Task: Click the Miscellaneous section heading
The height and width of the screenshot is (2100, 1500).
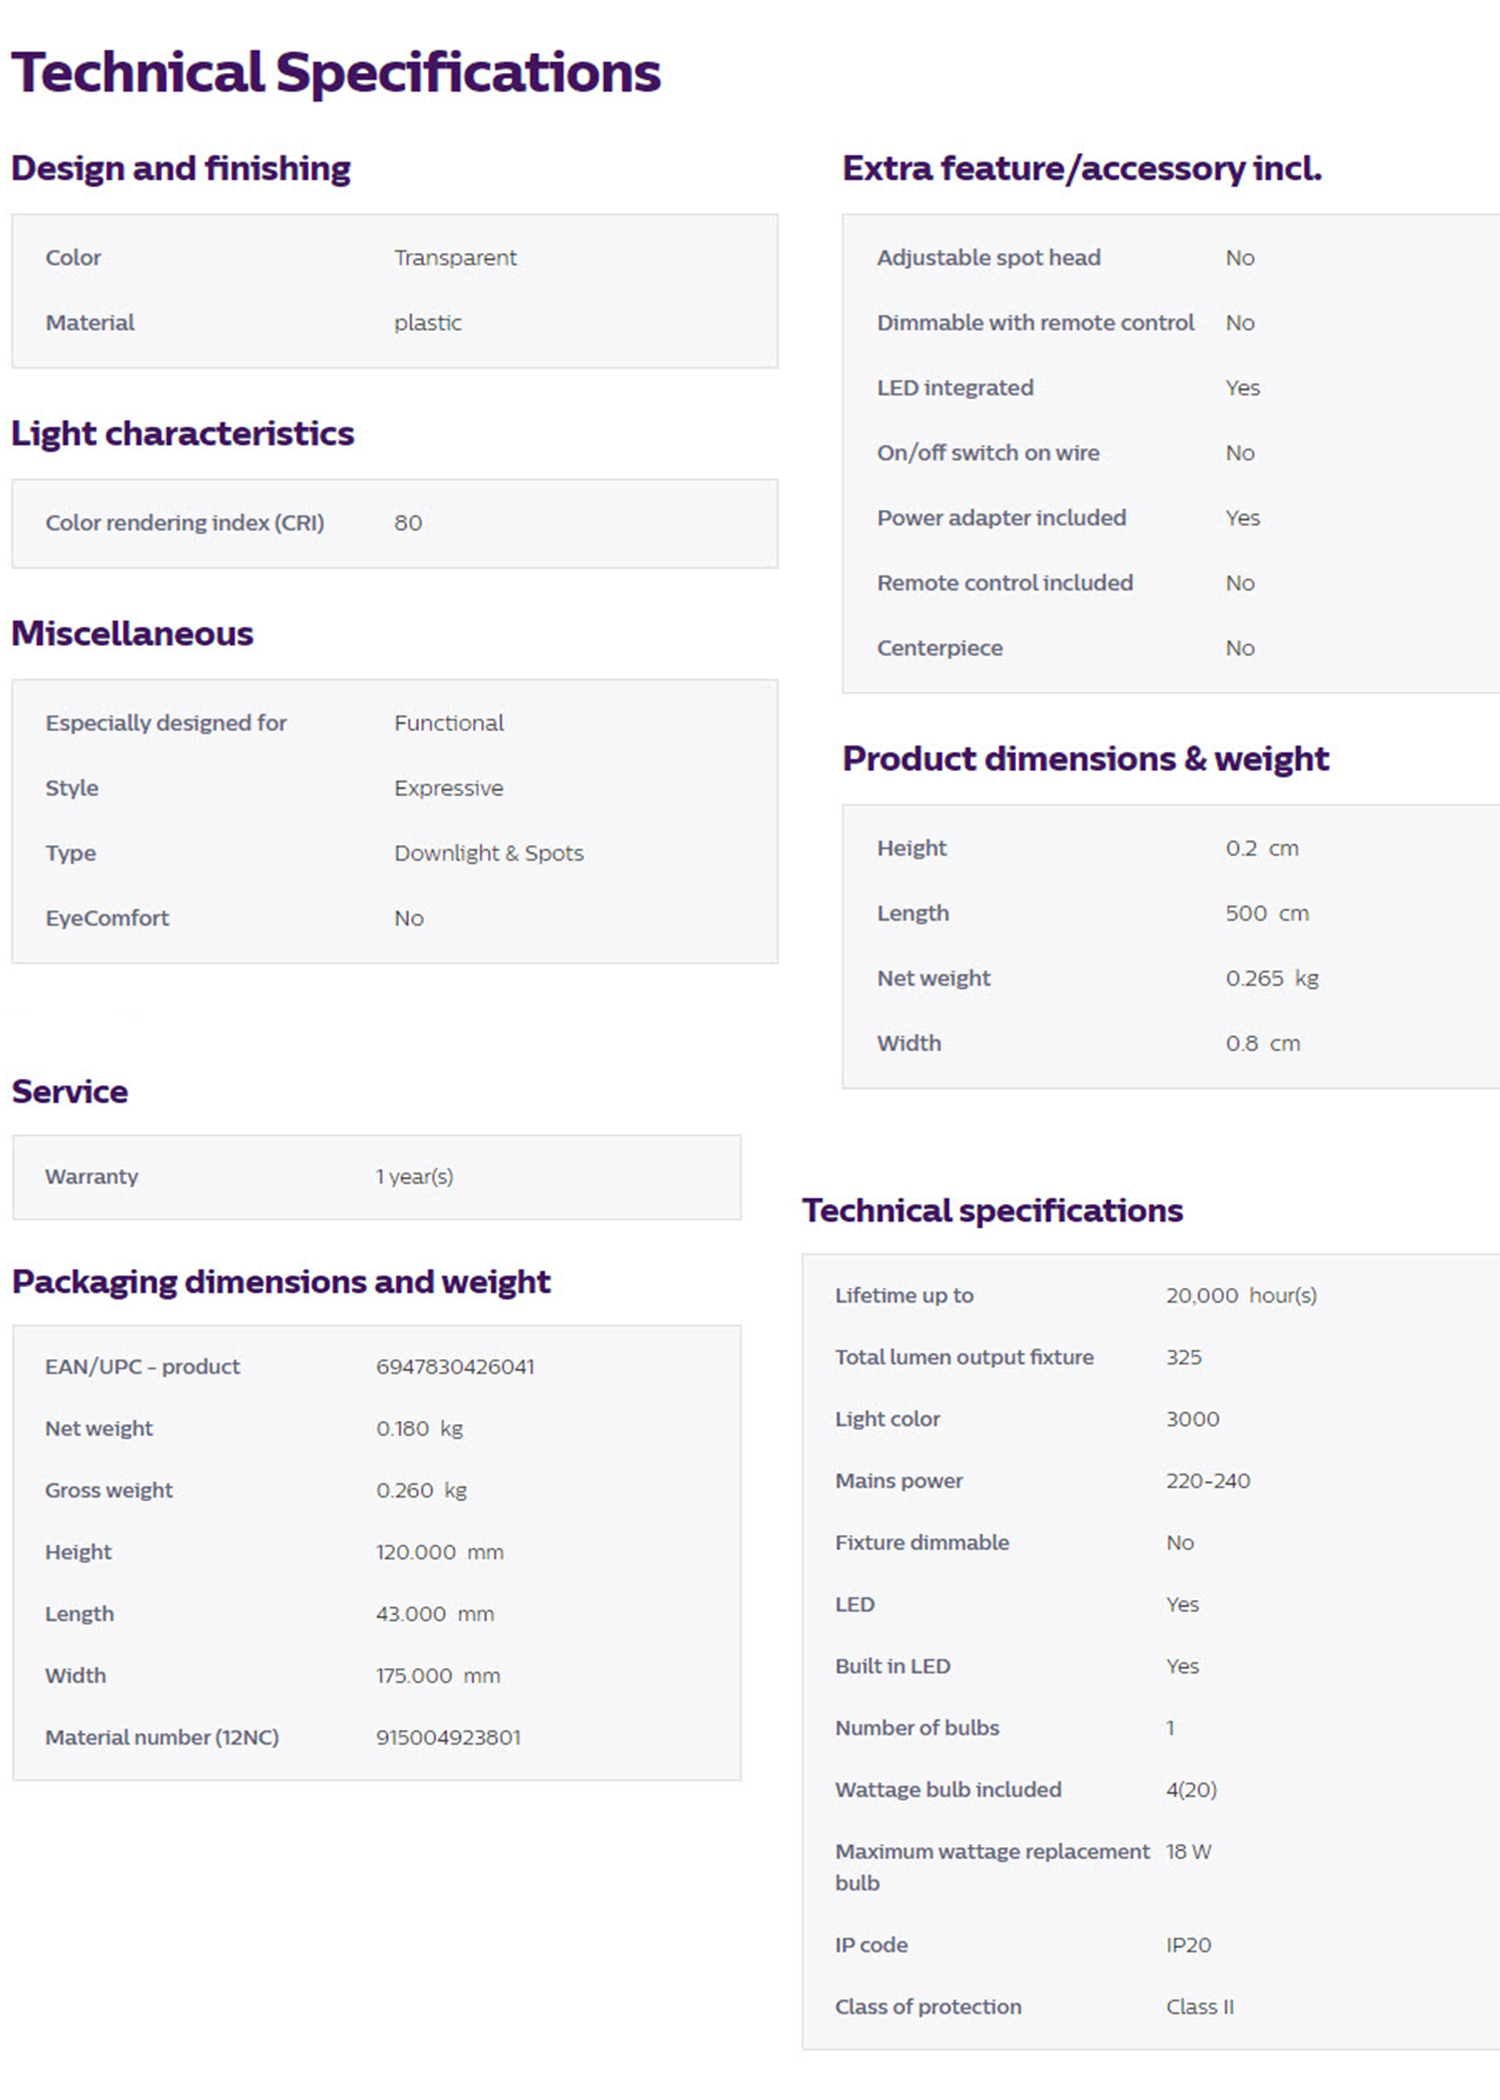Action: click(132, 633)
